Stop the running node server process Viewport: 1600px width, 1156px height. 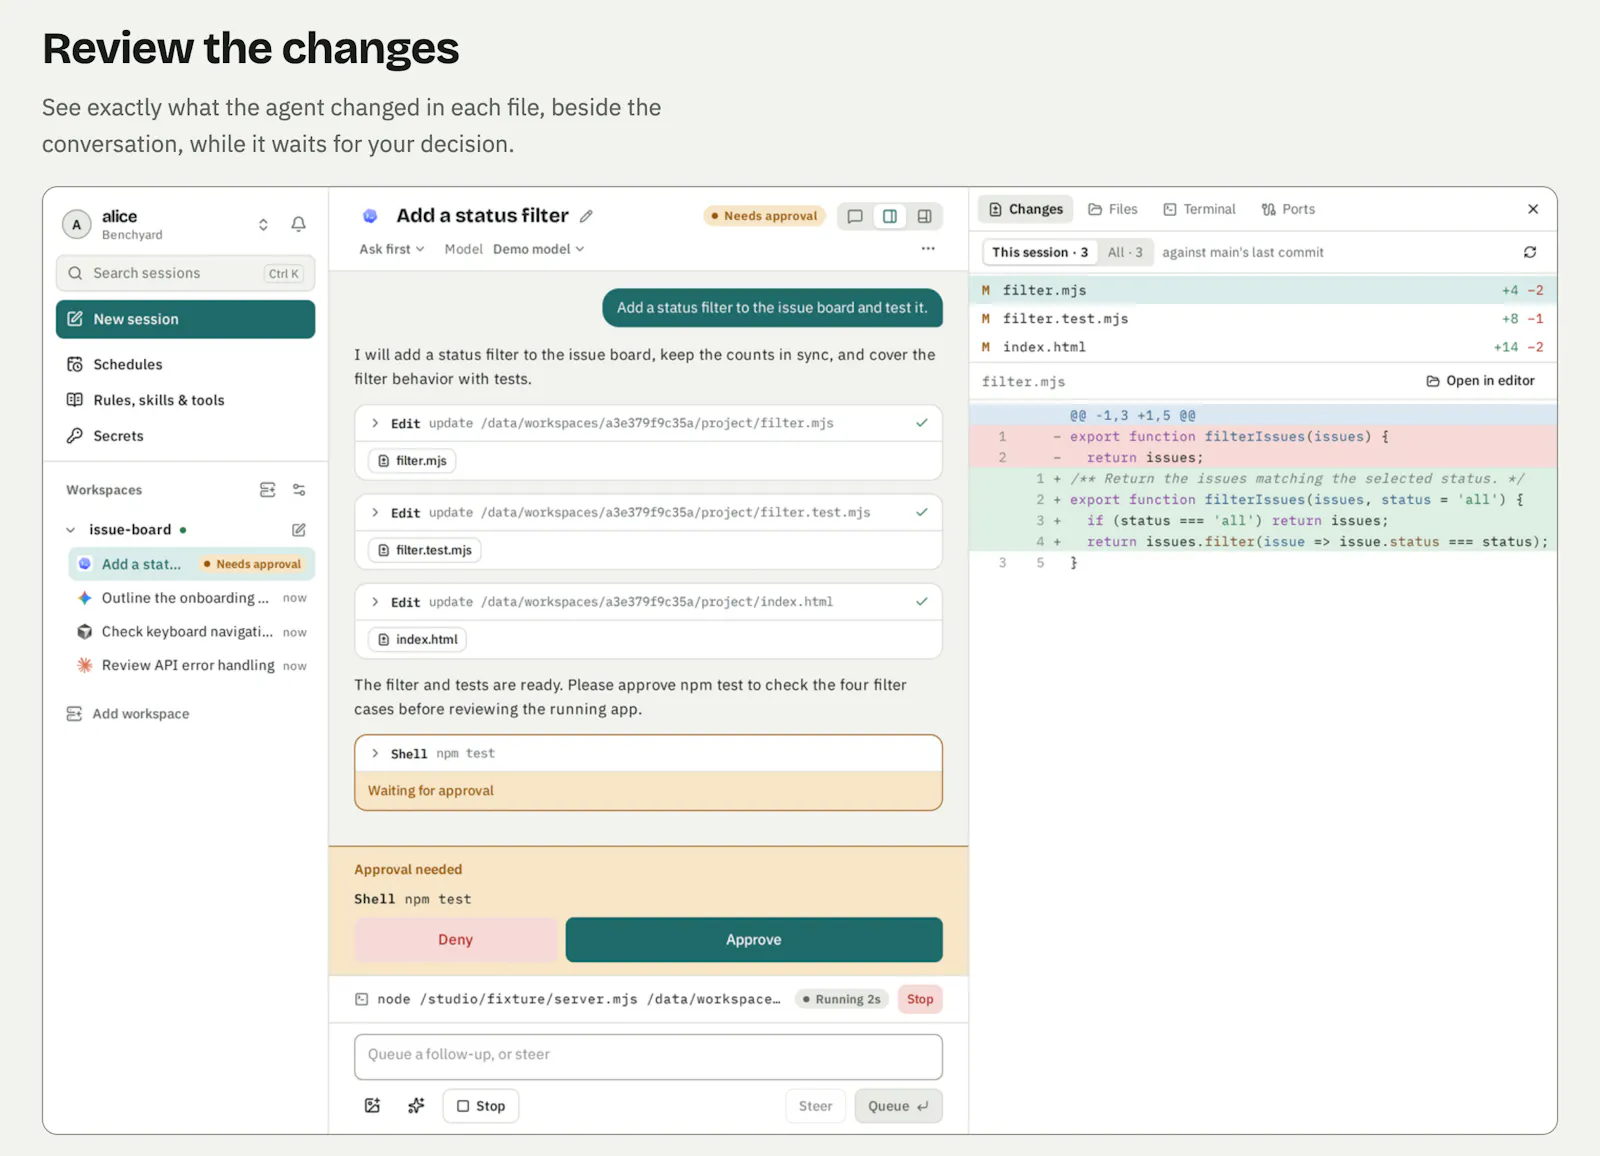(x=920, y=999)
